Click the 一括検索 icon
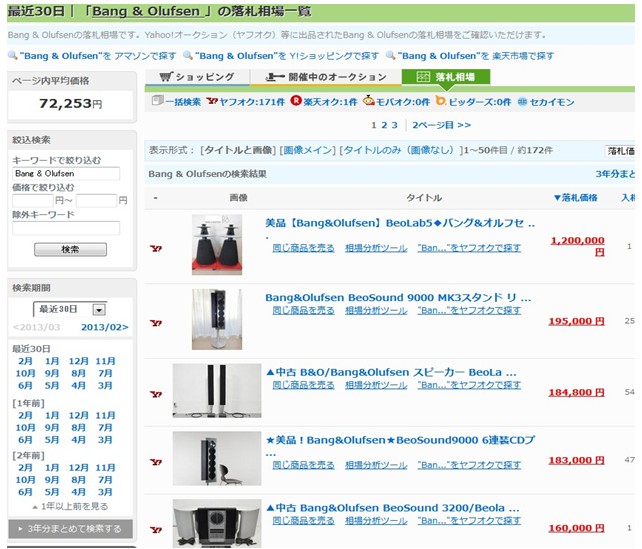The image size is (642, 549). 157,102
